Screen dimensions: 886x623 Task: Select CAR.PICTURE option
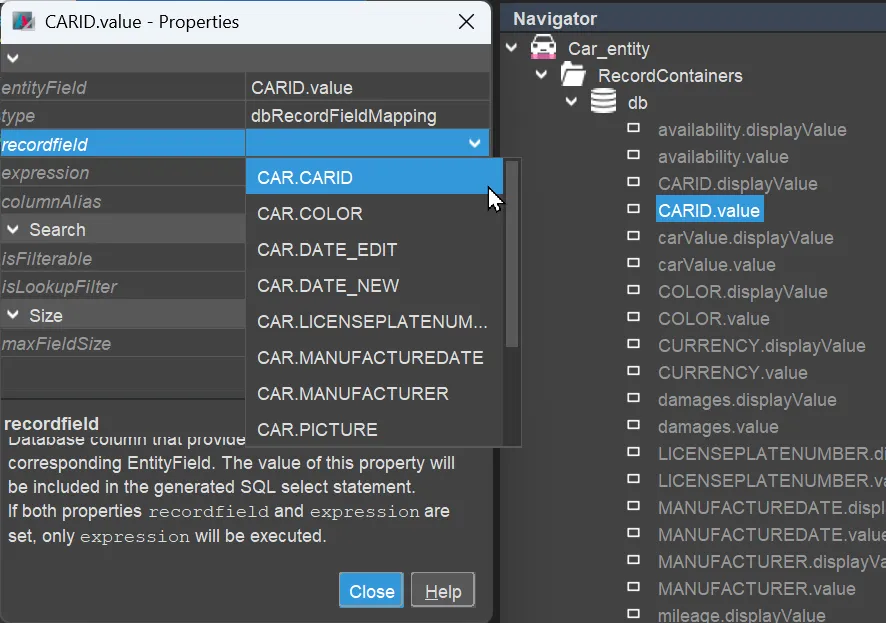coord(374,429)
